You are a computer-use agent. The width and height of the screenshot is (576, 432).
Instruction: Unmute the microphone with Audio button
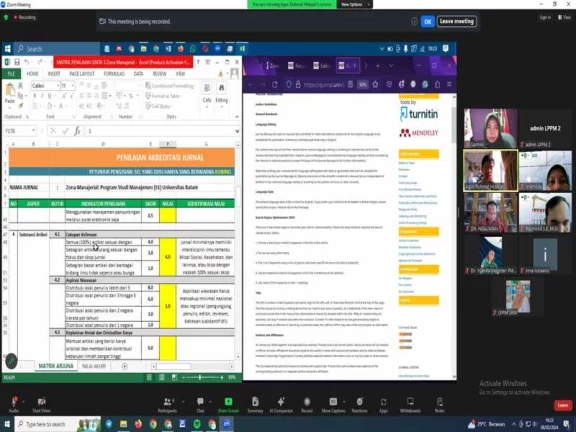pyautogui.click(x=14, y=404)
